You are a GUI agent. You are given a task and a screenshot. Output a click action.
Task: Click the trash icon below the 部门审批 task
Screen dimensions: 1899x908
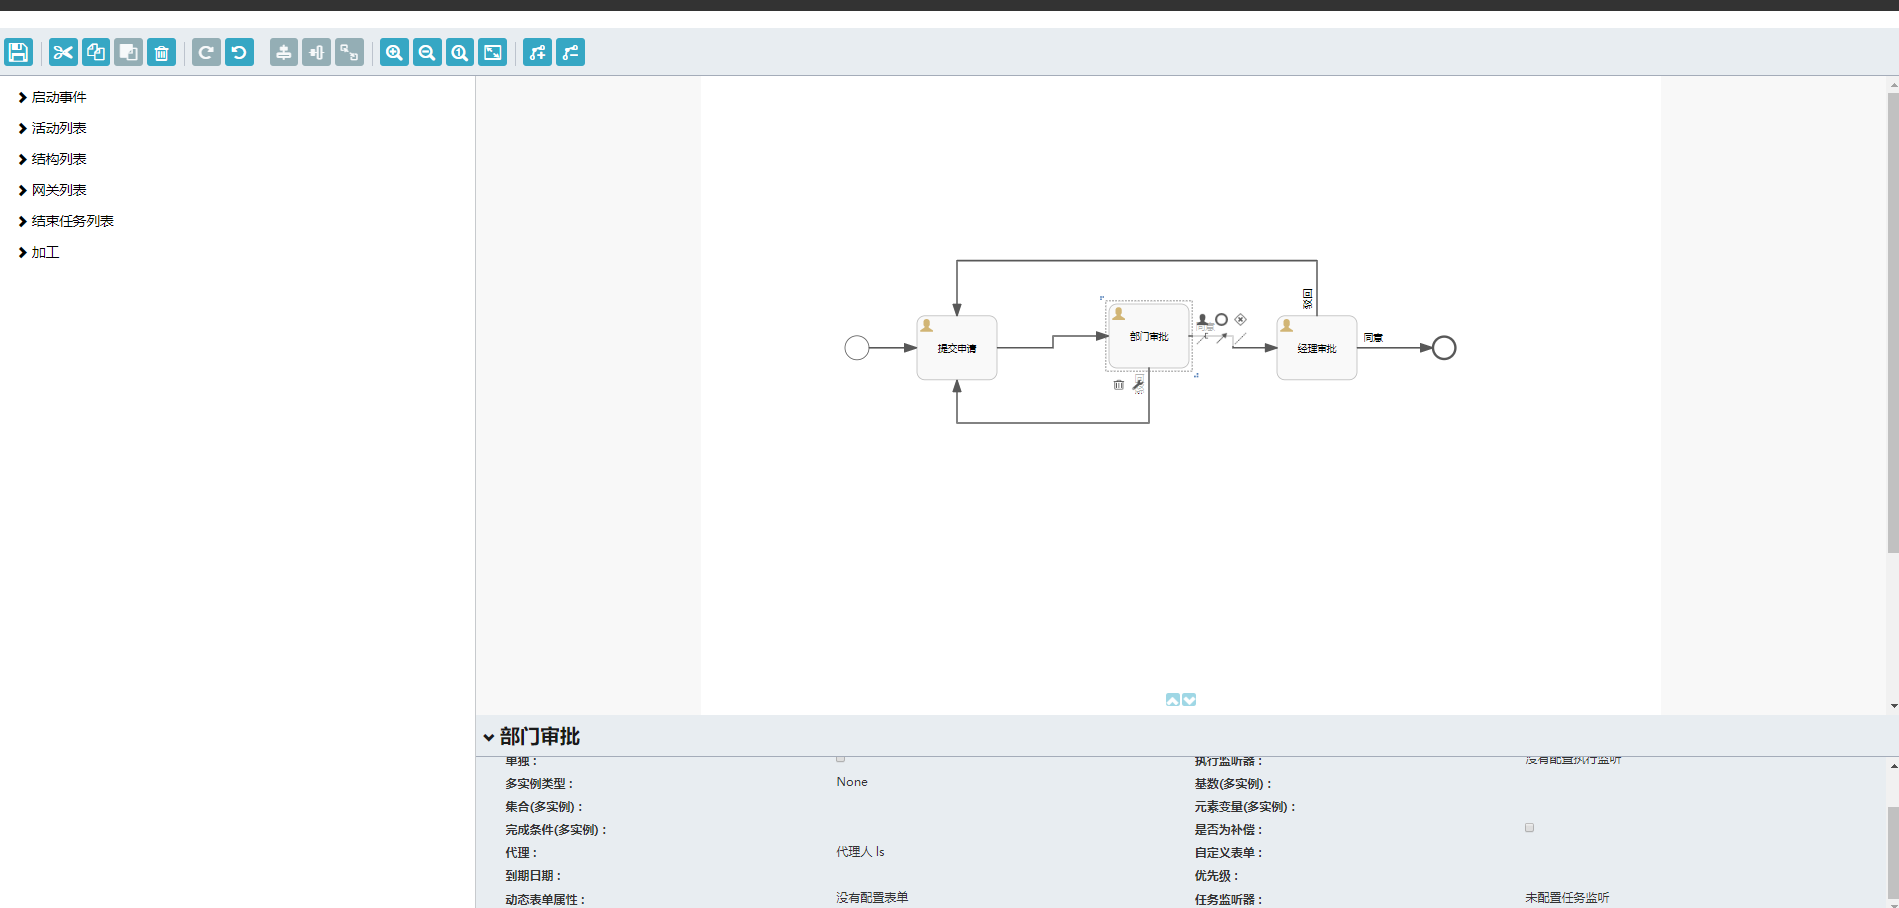tap(1119, 385)
